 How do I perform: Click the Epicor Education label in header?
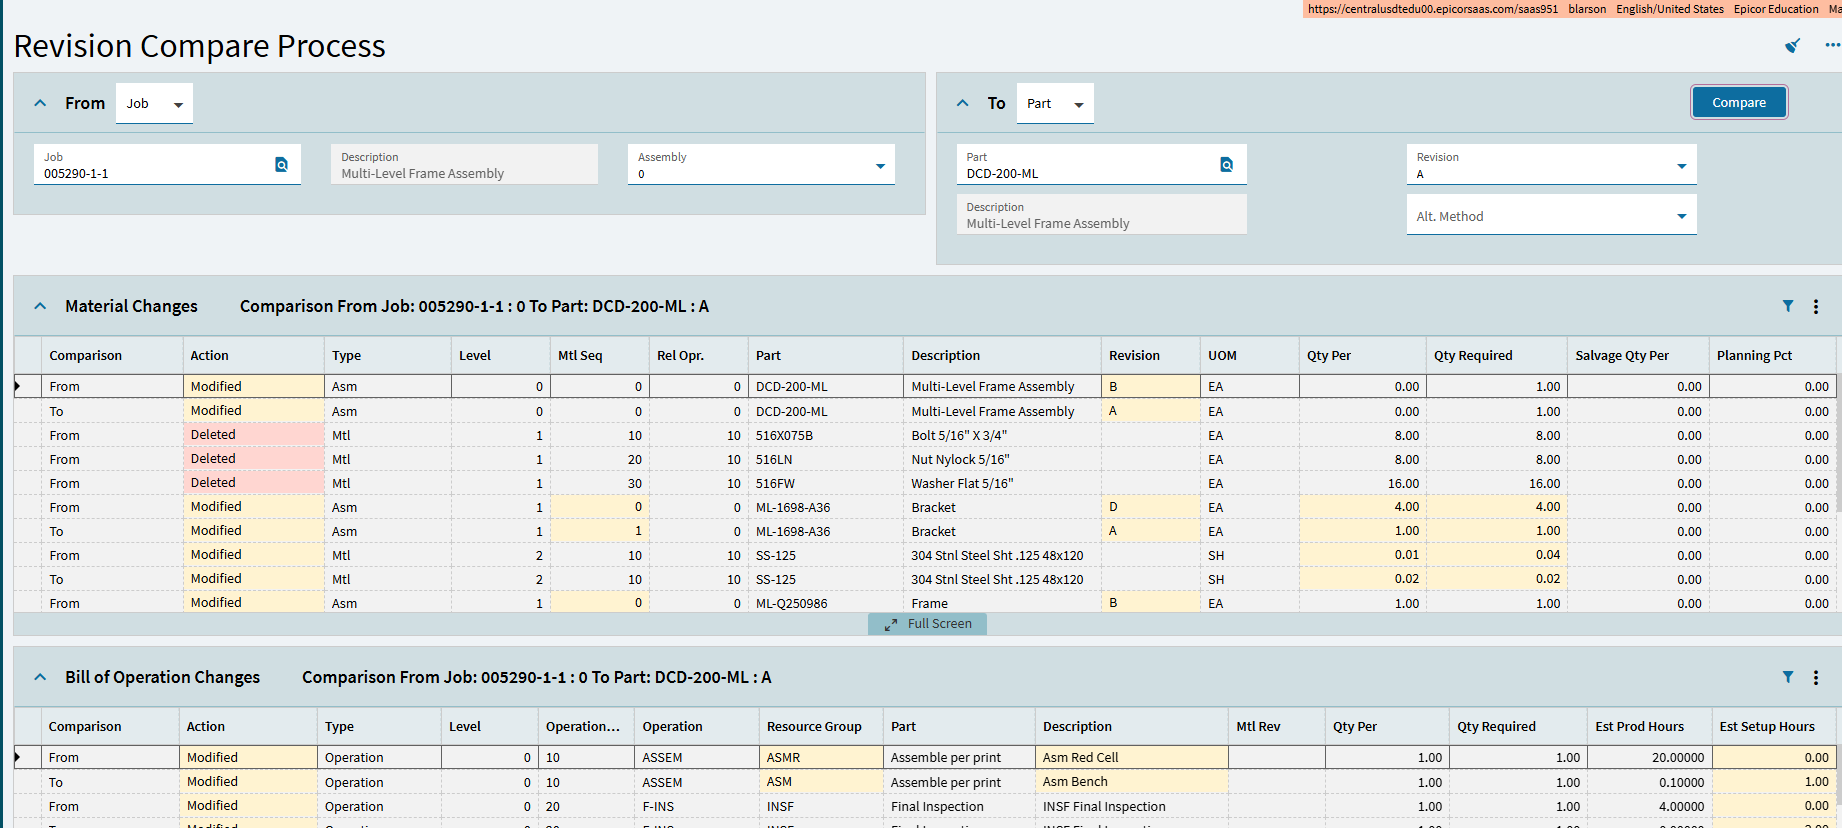pos(1776,9)
